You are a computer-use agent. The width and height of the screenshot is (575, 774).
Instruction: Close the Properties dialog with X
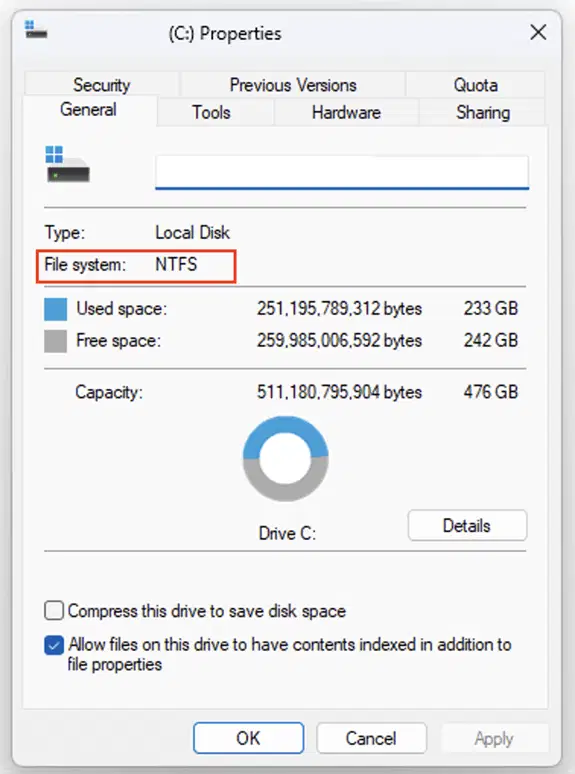click(x=538, y=33)
